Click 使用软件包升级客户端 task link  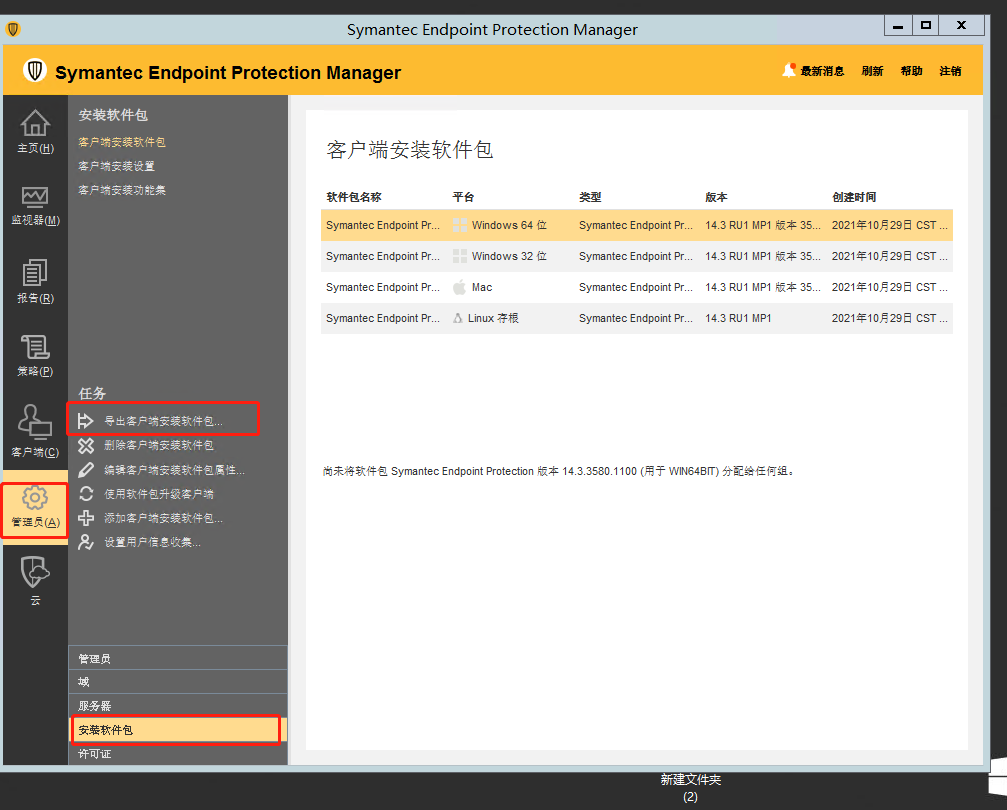coord(159,494)
